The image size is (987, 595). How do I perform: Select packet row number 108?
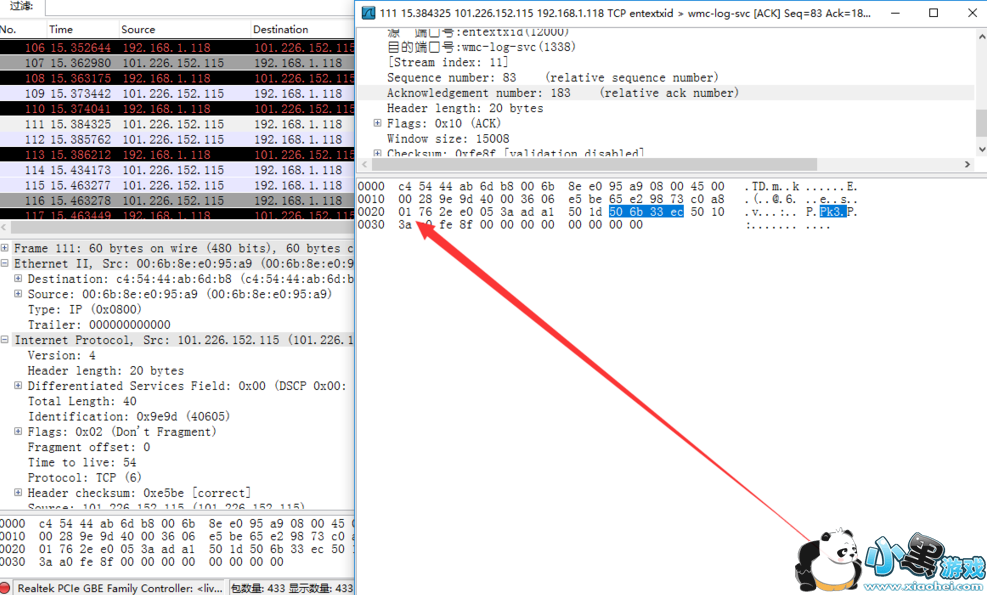(177, 78)
